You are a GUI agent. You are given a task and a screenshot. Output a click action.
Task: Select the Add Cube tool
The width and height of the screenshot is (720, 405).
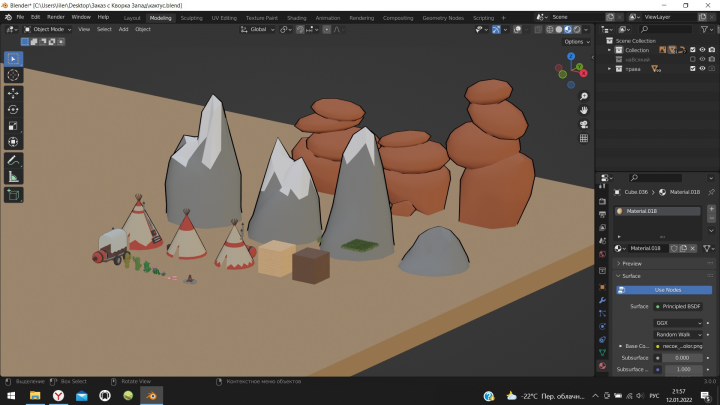point(13,195)
